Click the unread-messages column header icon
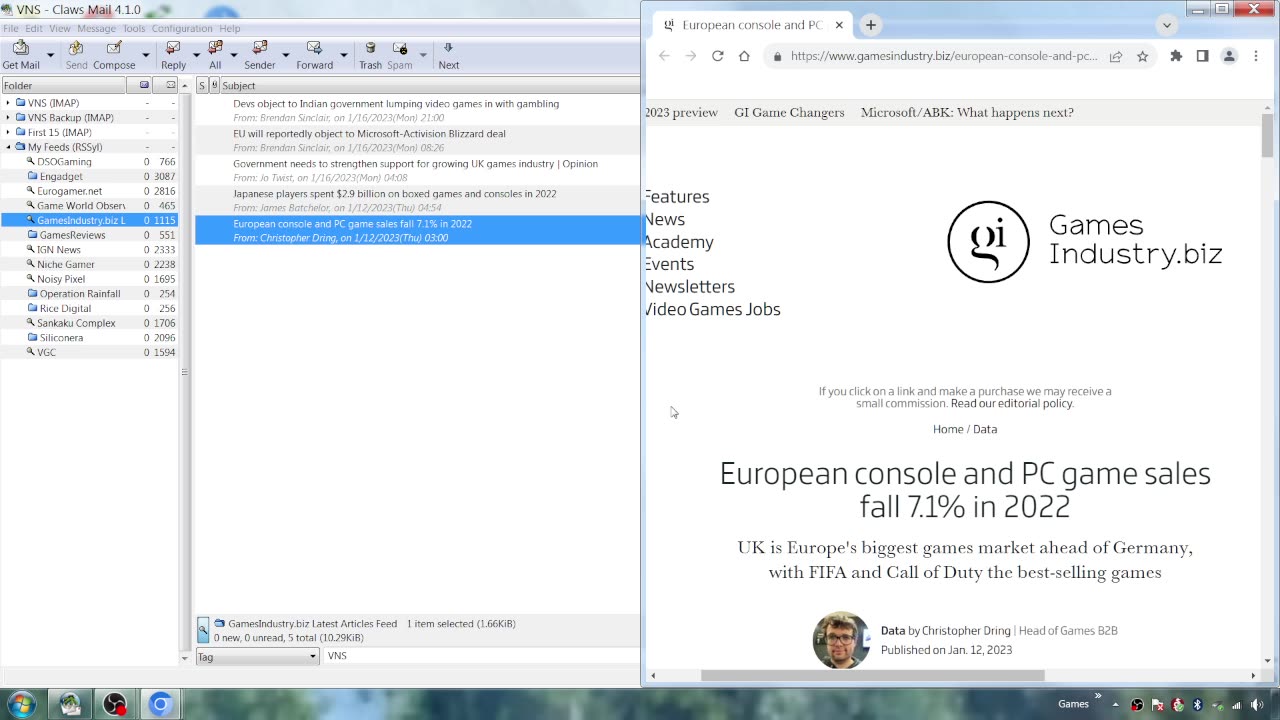This screenshot has width=1280, height=720. 170,86
